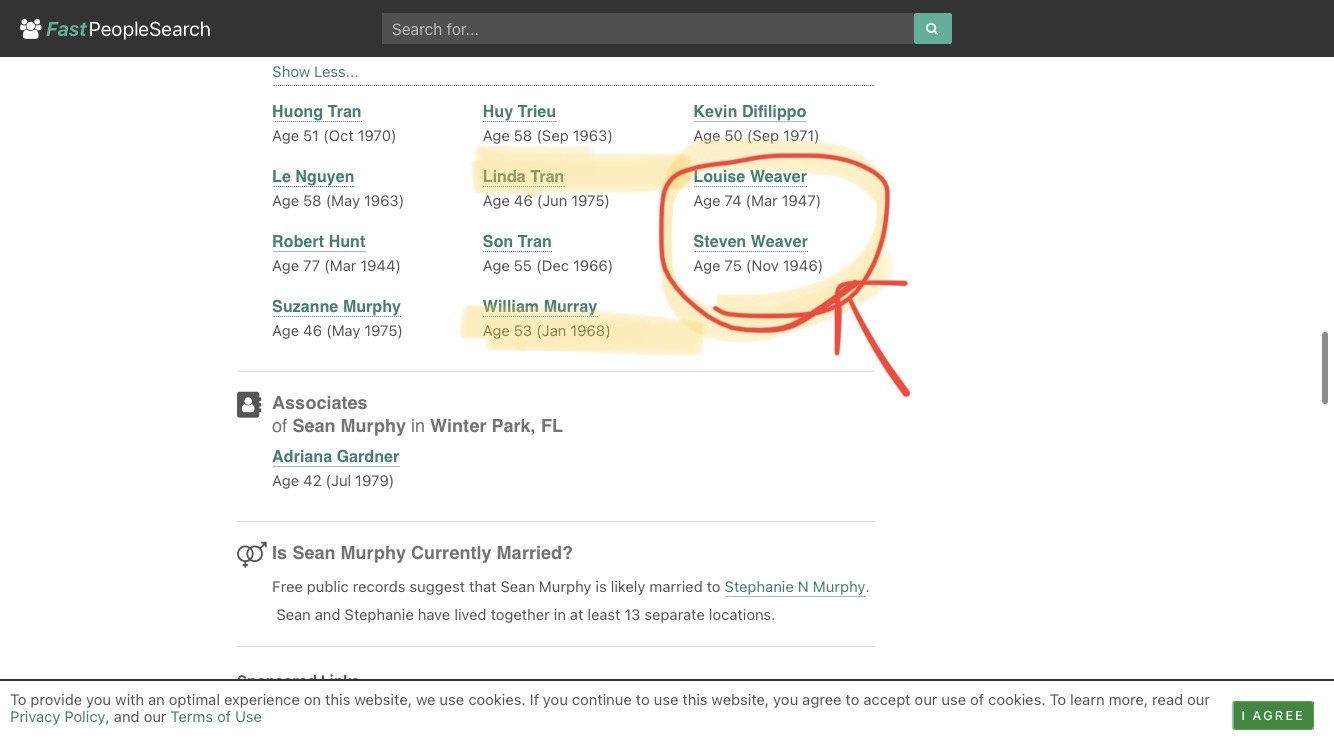Click the text Age 74 (Mar 1947)
This screenshot has height=750, width=1334.
(x=757, y=201)
